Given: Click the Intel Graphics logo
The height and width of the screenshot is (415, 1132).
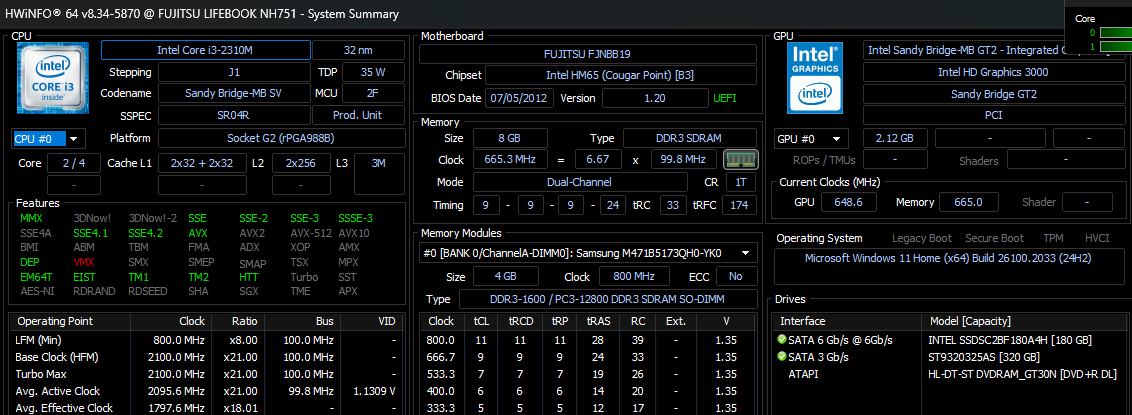Looking at the screenshot, I should point(815,77).
